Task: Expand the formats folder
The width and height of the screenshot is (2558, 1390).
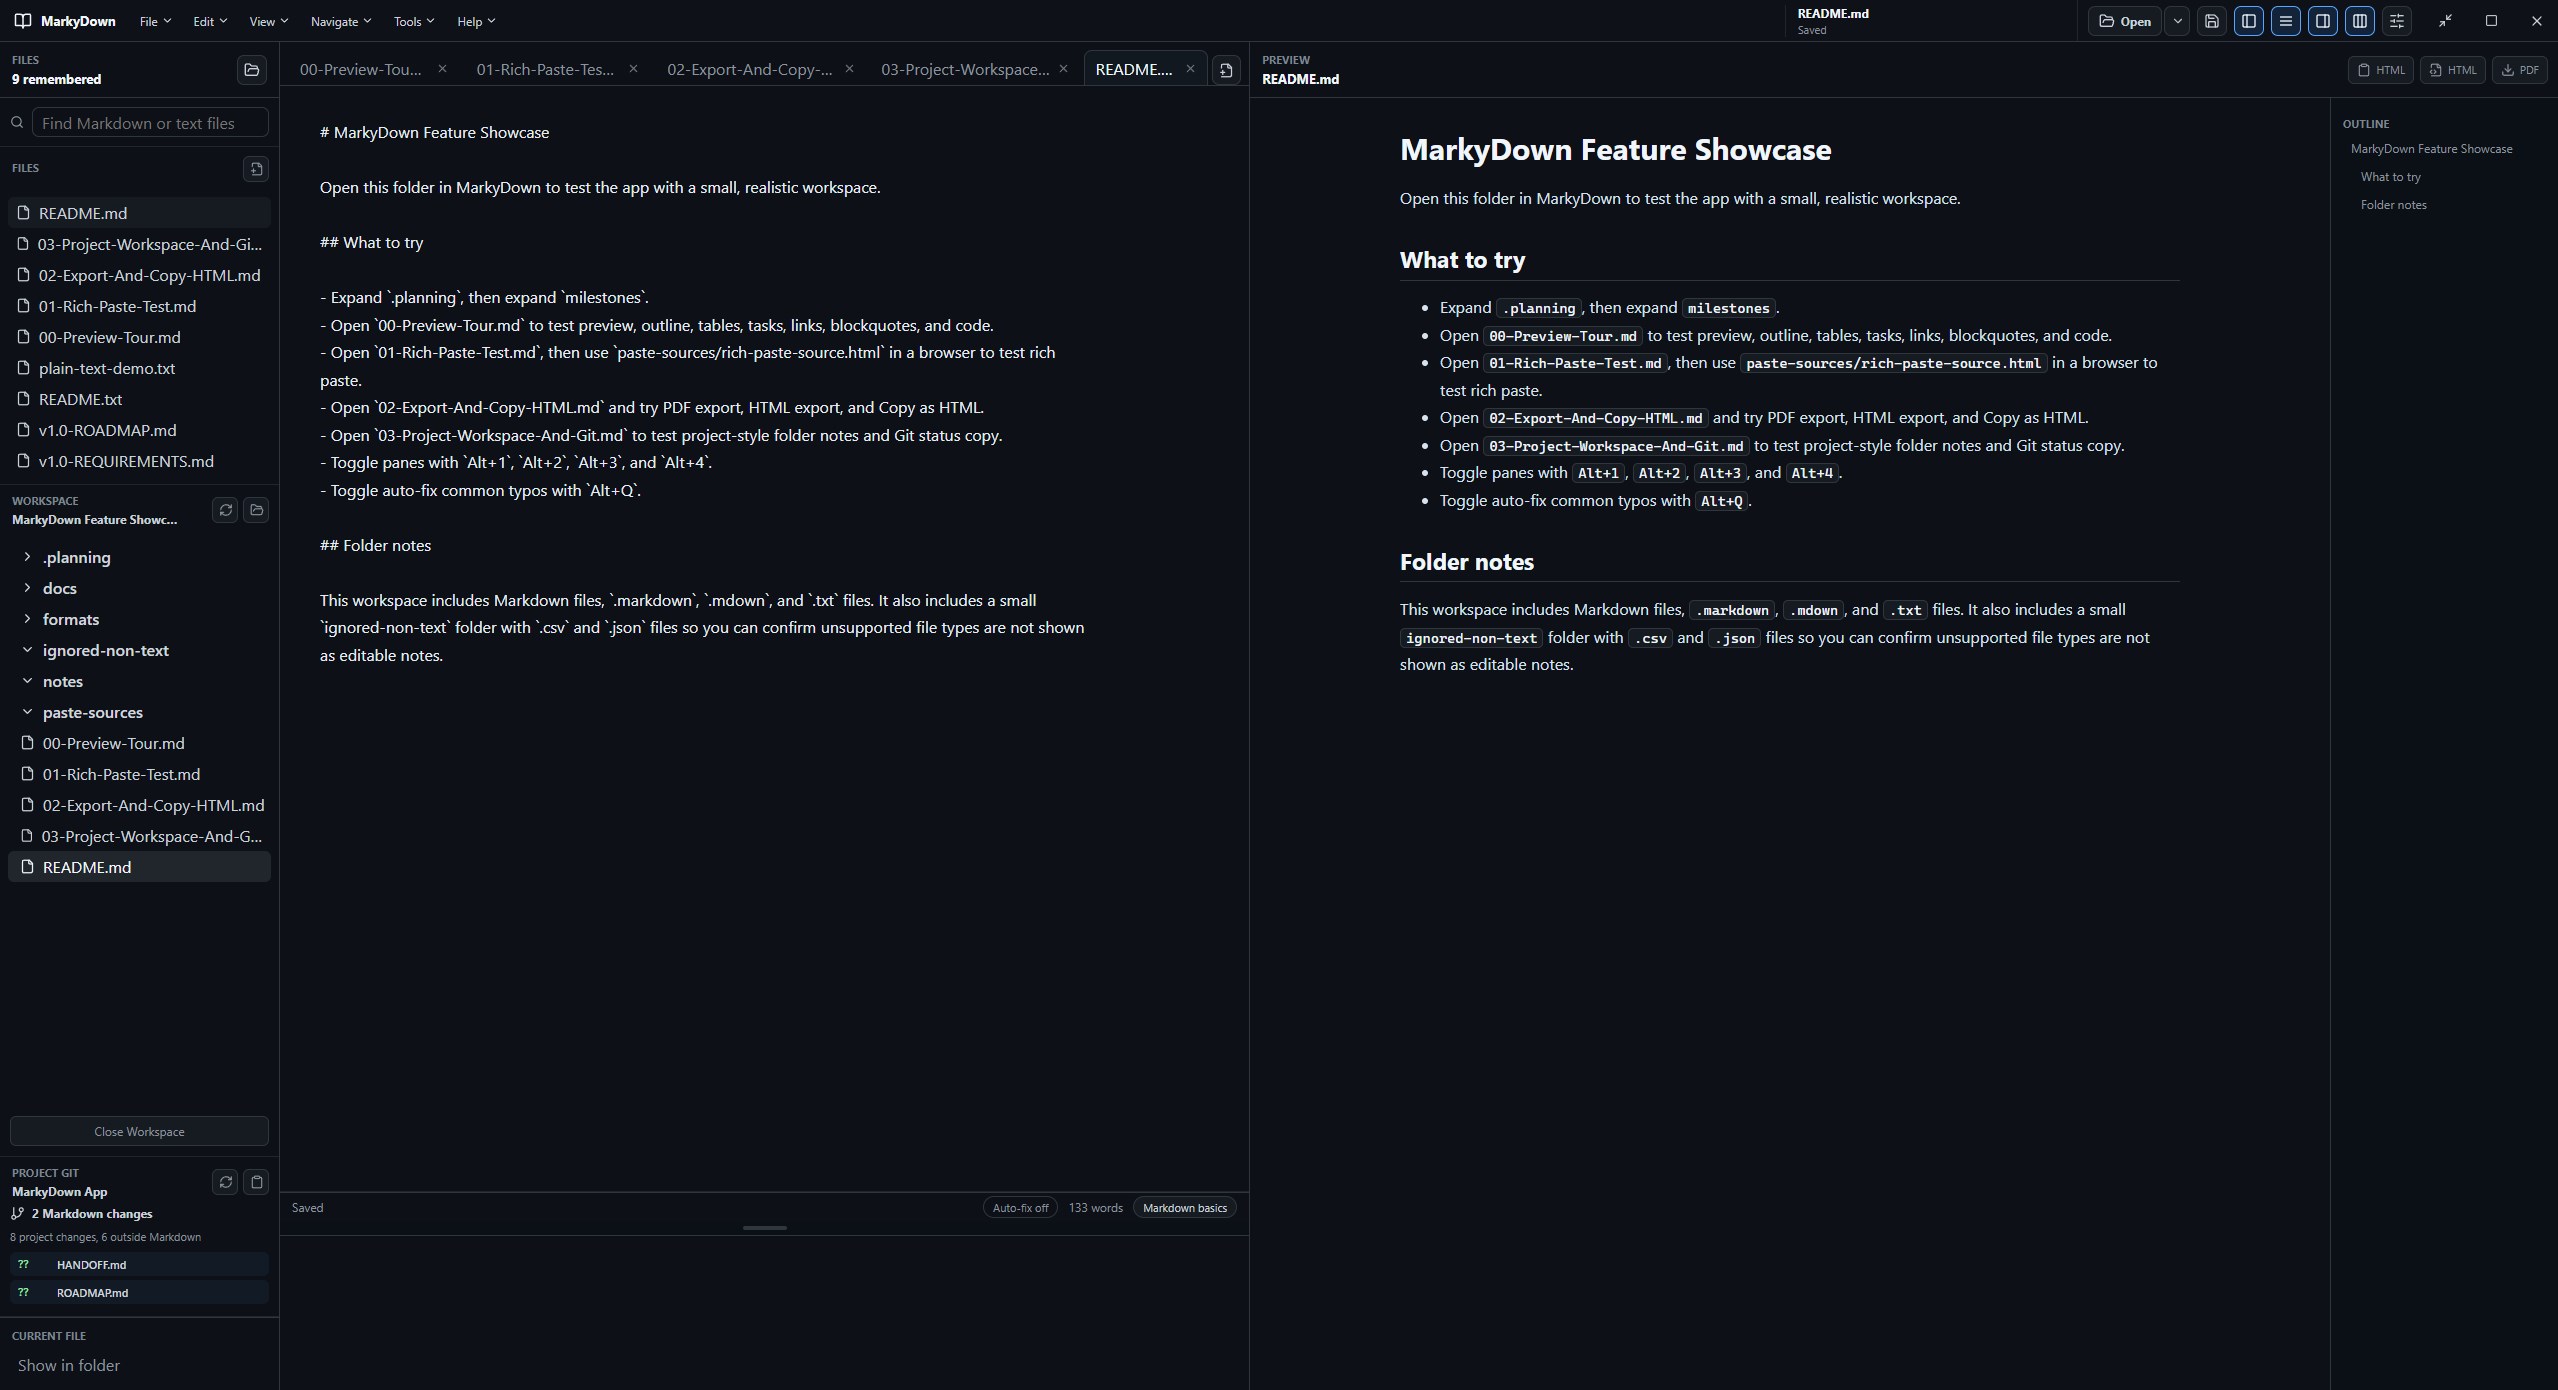Action: click(x=139, y=620)
